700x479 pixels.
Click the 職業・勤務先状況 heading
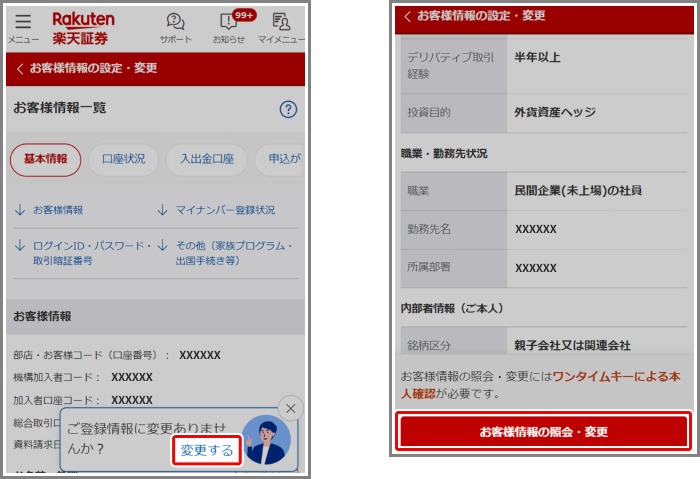point(444,154)
